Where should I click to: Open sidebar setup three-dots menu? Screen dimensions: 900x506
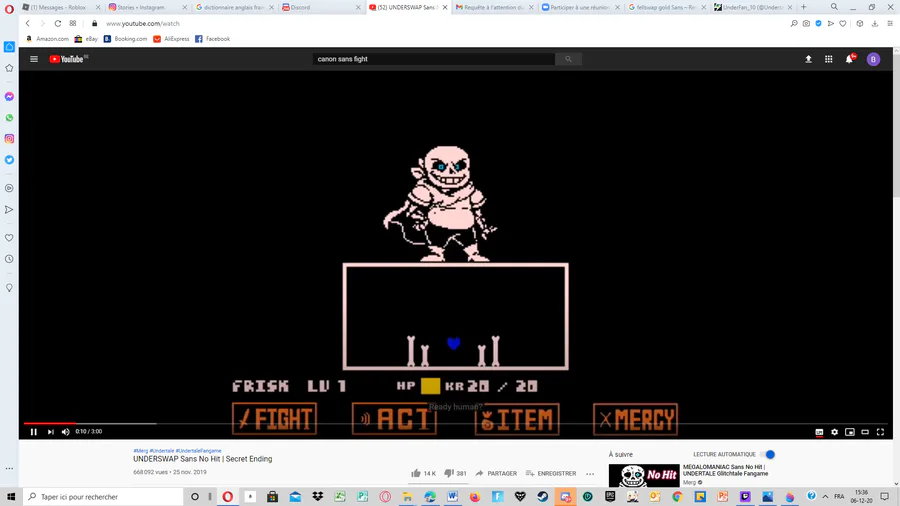(9, 469)
